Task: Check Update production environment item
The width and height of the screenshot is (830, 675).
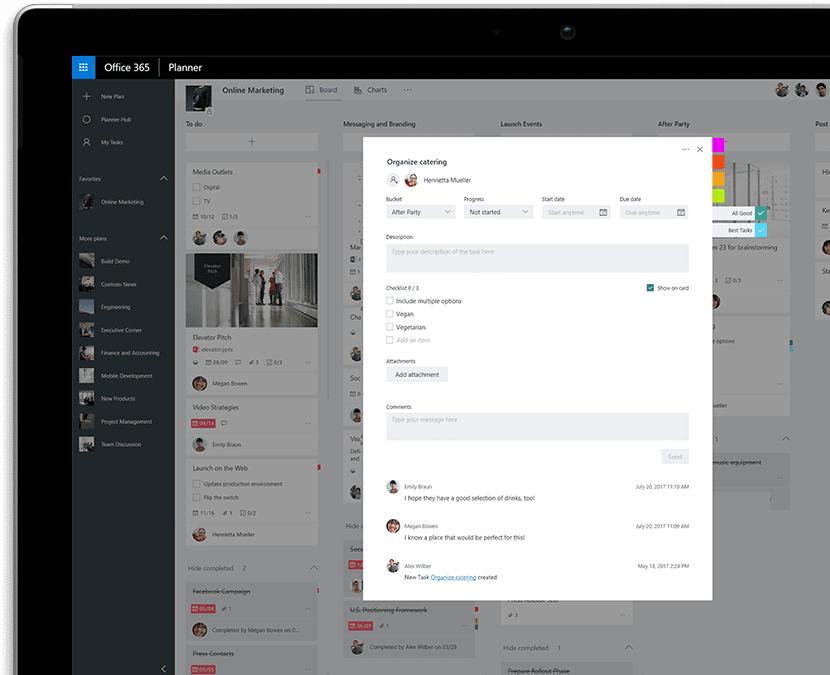Action: 196,484
